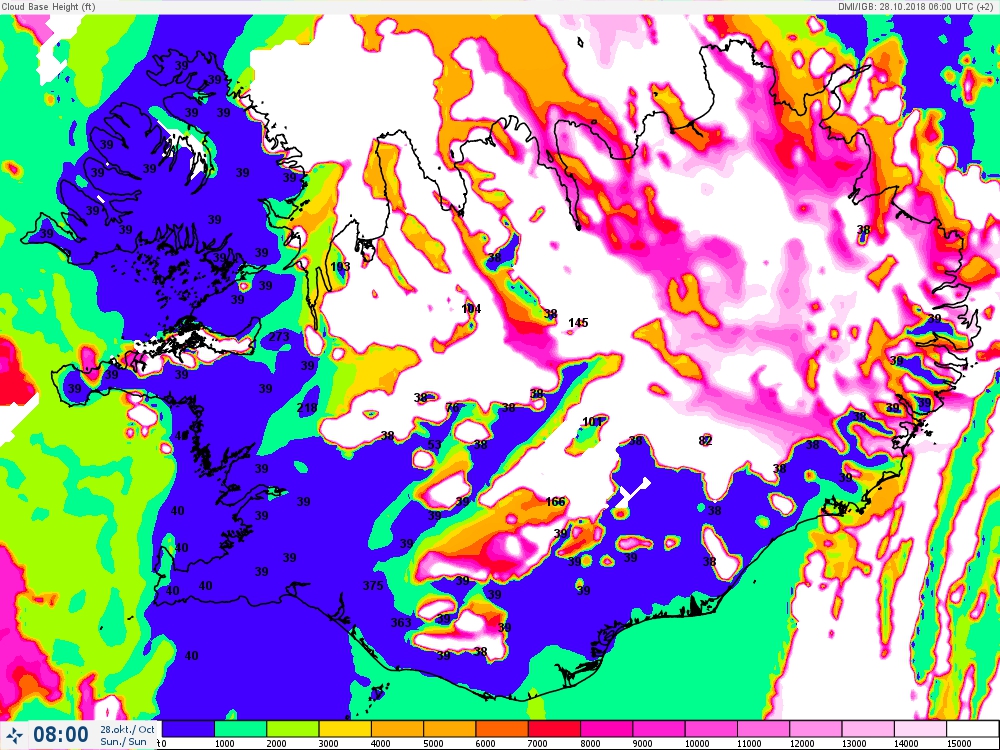Click the map value 363
This screenshot has width=1000, height=750.
[x=401, y=622]
